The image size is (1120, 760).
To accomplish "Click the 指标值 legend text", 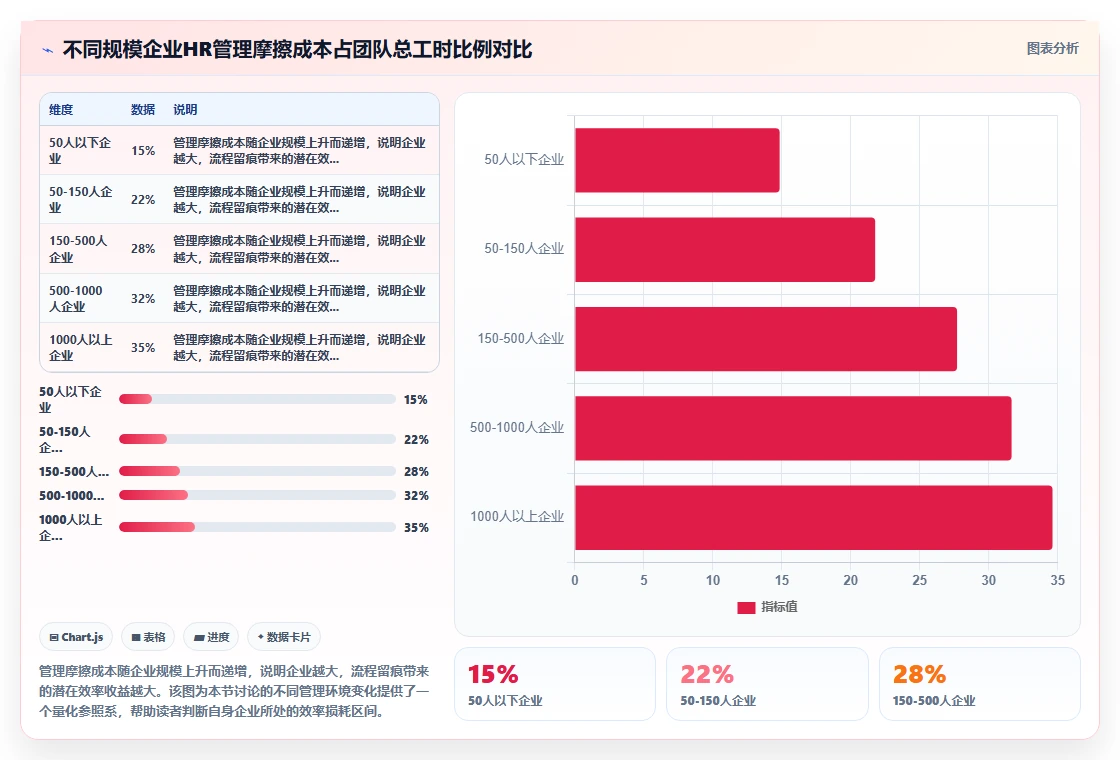I will click(x=779, y=607).
